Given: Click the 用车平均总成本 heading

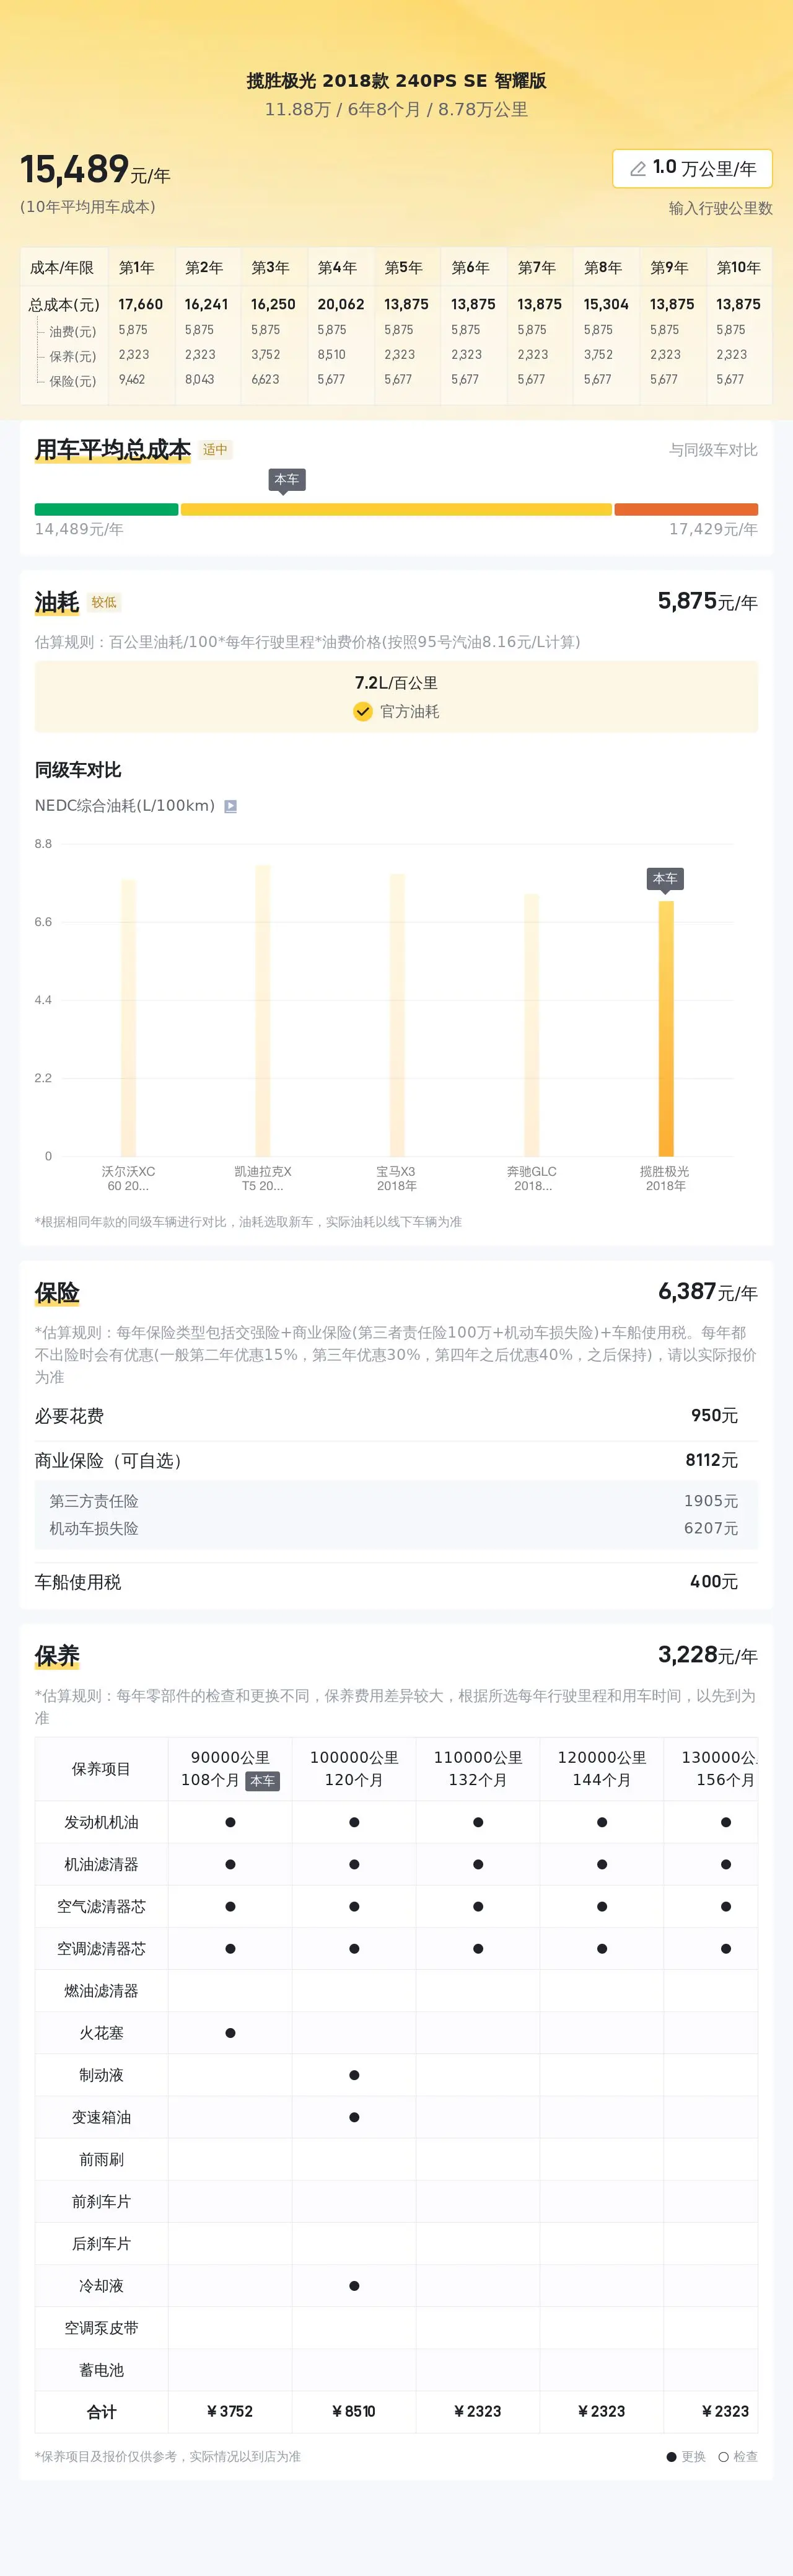Looking at the screenshot, I should [x=113, y=450].
